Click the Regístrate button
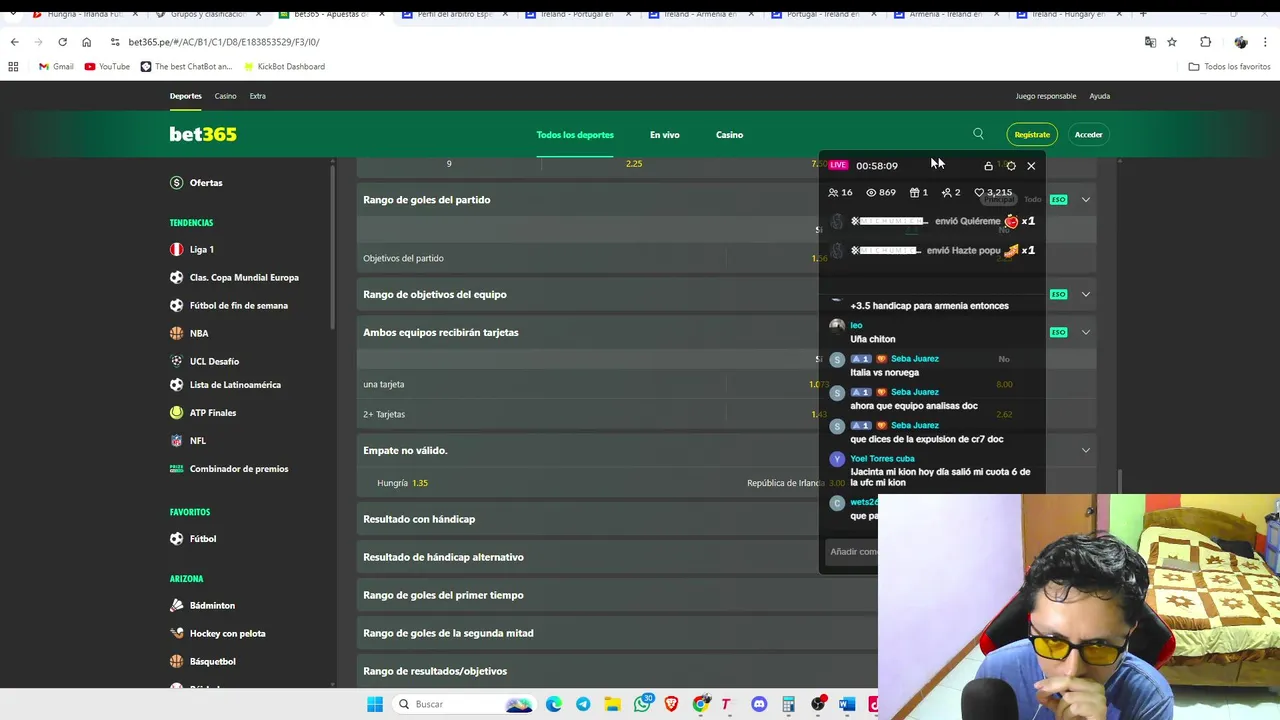This screenshot has width=1280, height=720. coord(1032,134)
